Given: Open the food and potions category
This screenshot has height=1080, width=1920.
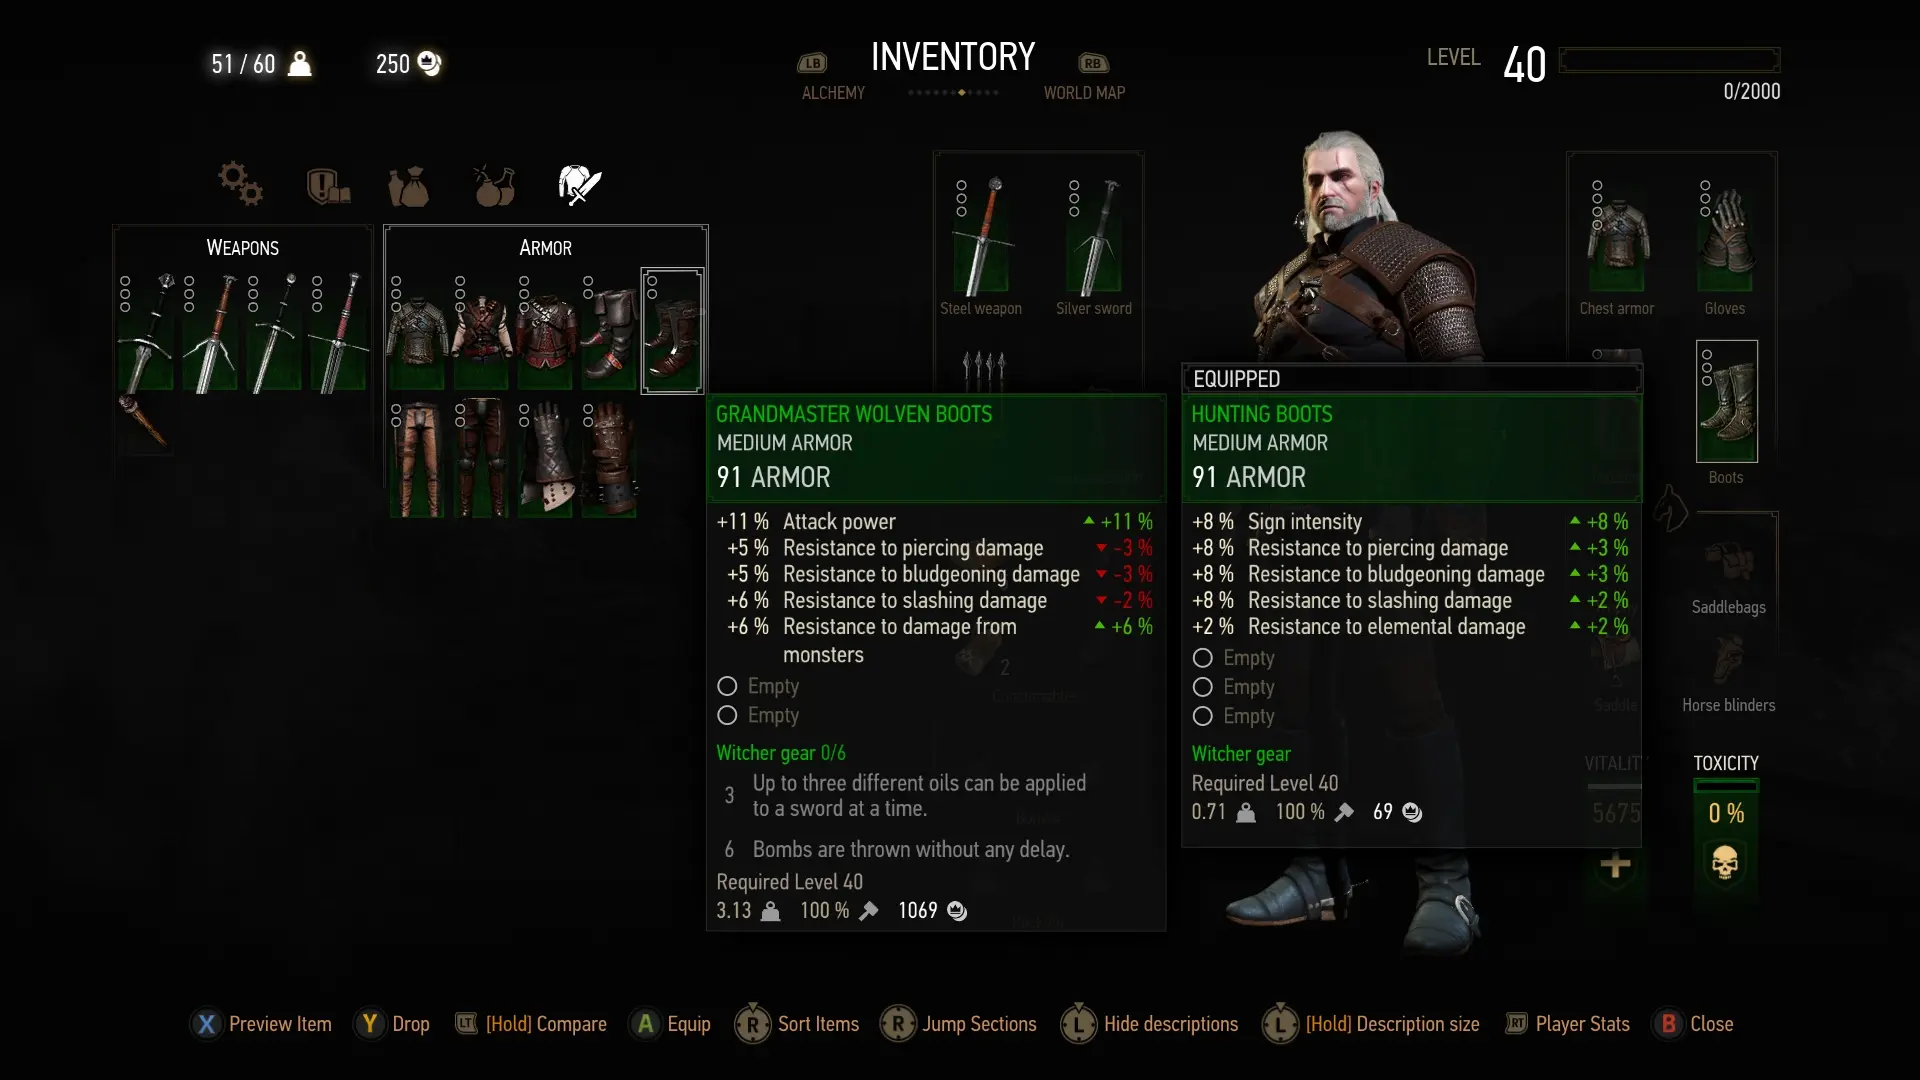Looking at the screenshot, I should coord(494,185).
